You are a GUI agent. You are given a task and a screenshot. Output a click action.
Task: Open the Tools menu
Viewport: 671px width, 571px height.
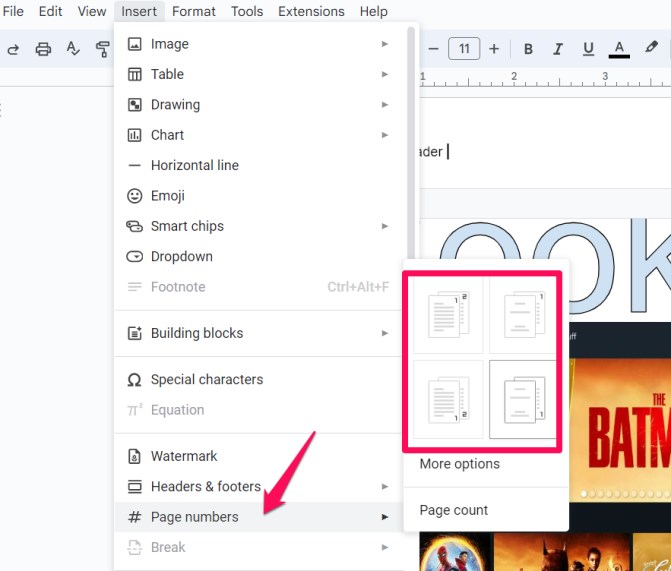(247, 11)
